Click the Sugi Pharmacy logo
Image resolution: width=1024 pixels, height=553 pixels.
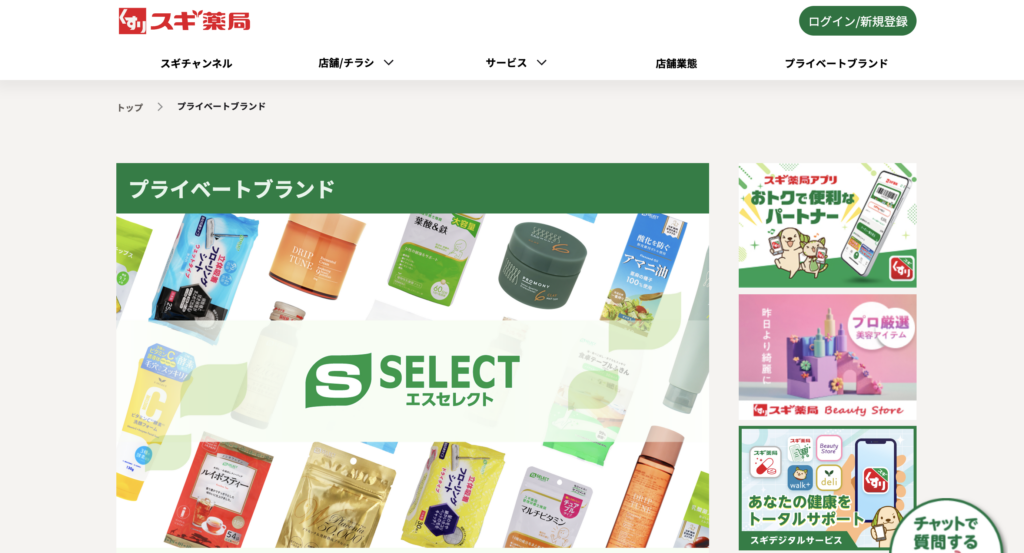pos(184,21)
